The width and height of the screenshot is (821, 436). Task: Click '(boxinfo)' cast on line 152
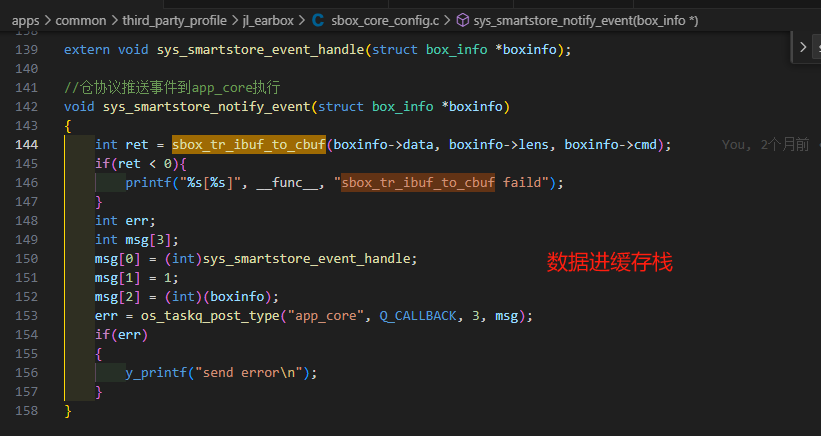tap(237, 297)
